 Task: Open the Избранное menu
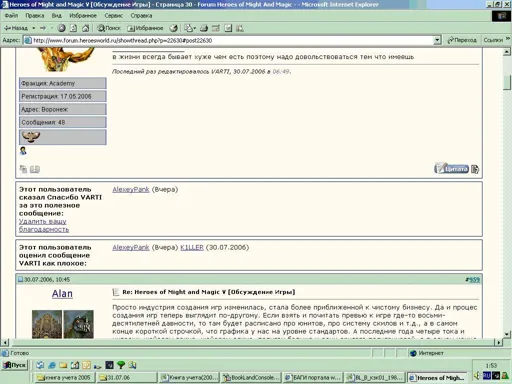83,15
